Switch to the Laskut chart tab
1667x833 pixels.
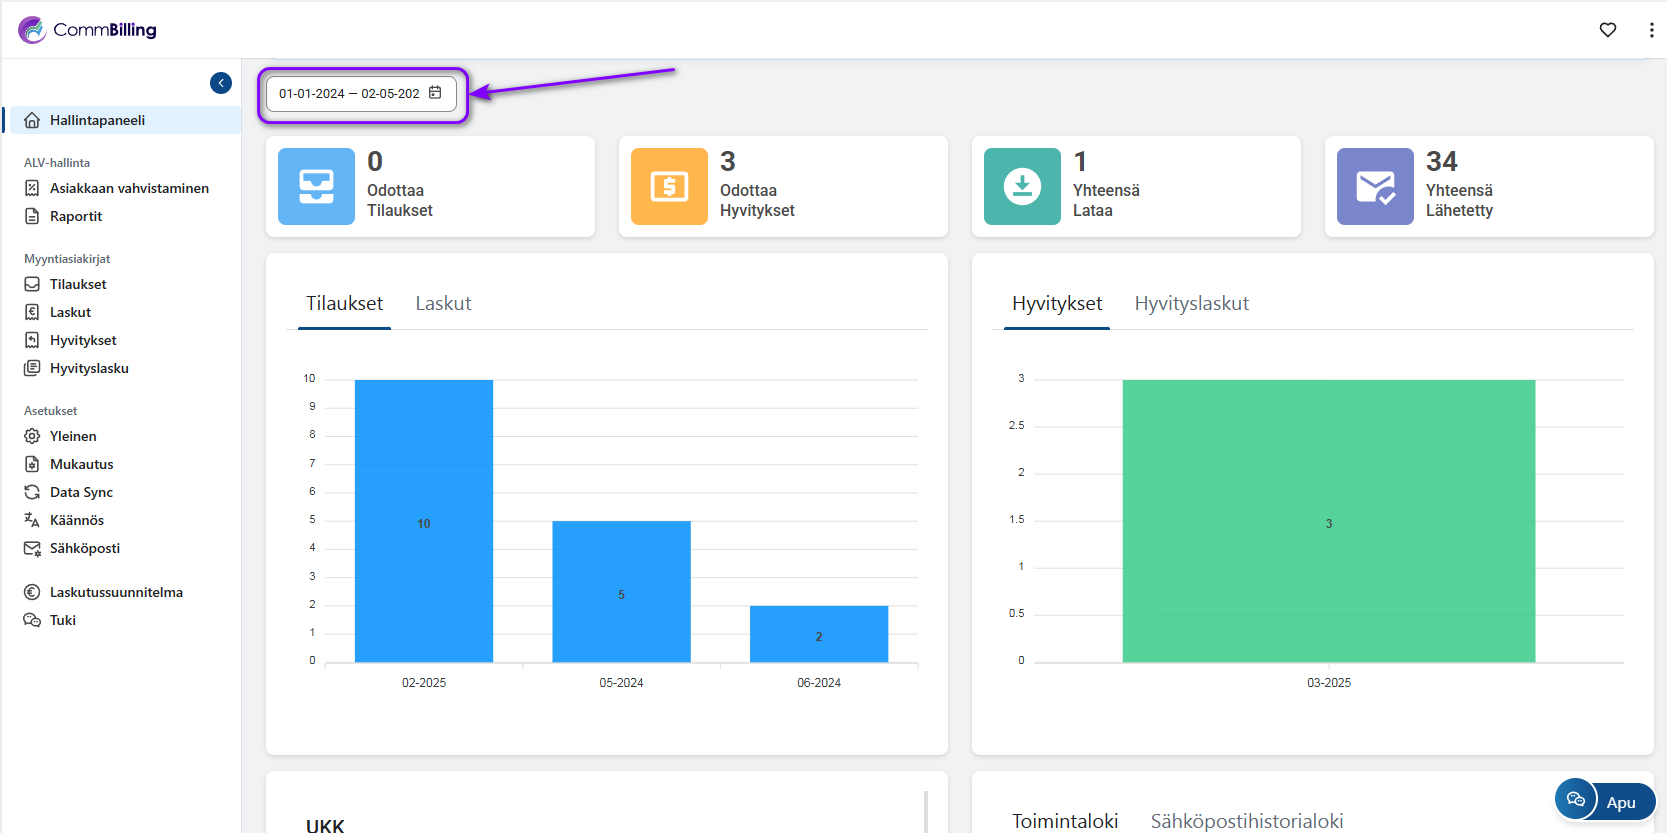[443, 303]
